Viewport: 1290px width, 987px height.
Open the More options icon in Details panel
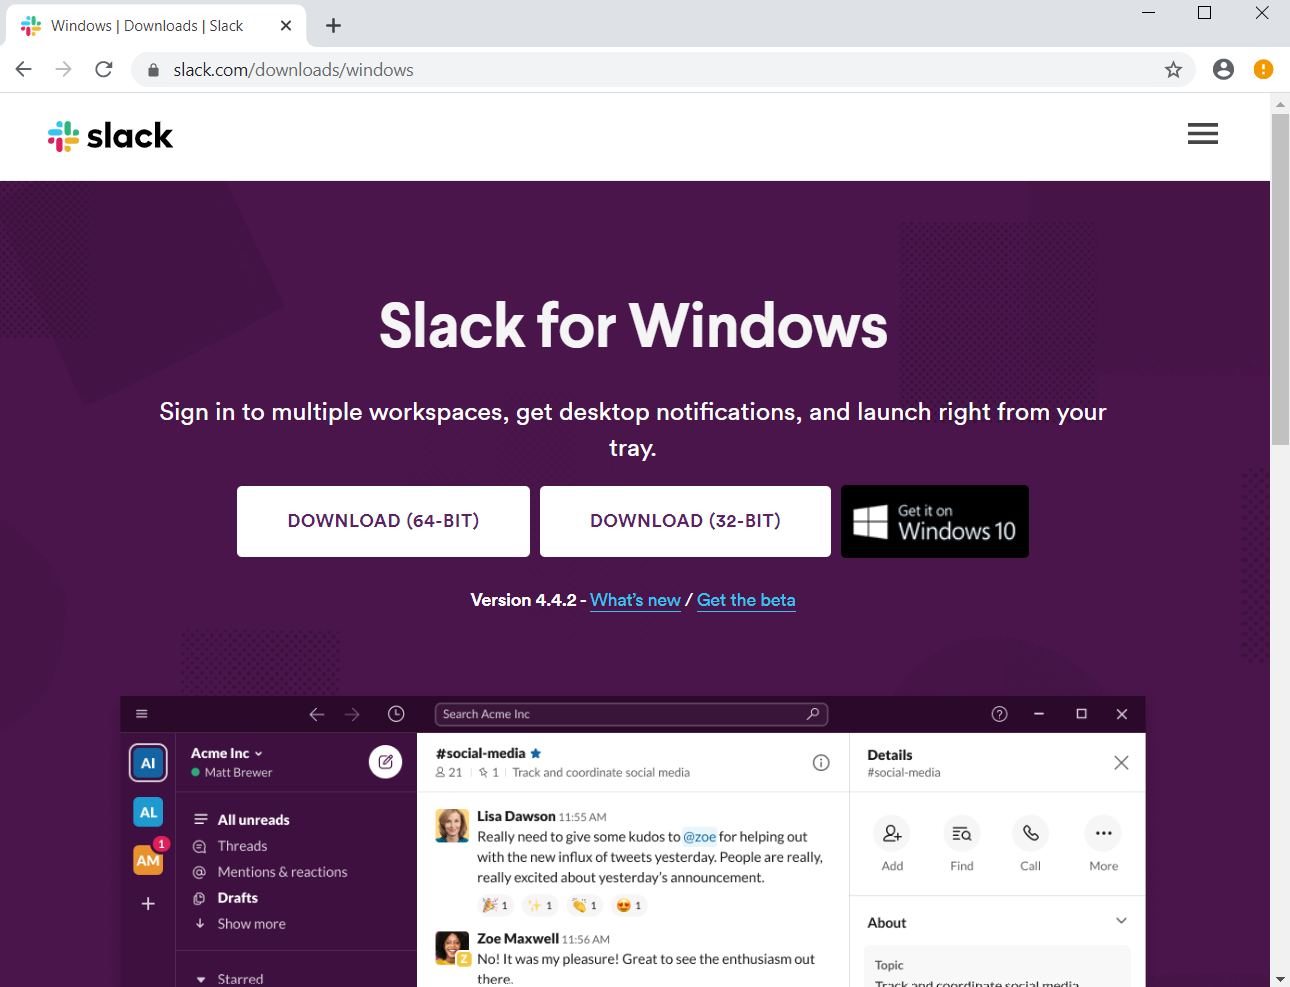click(1103, 833)
